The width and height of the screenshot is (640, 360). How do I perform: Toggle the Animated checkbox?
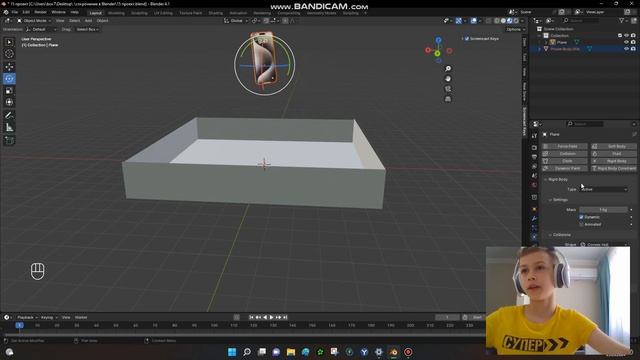(581, 224)
